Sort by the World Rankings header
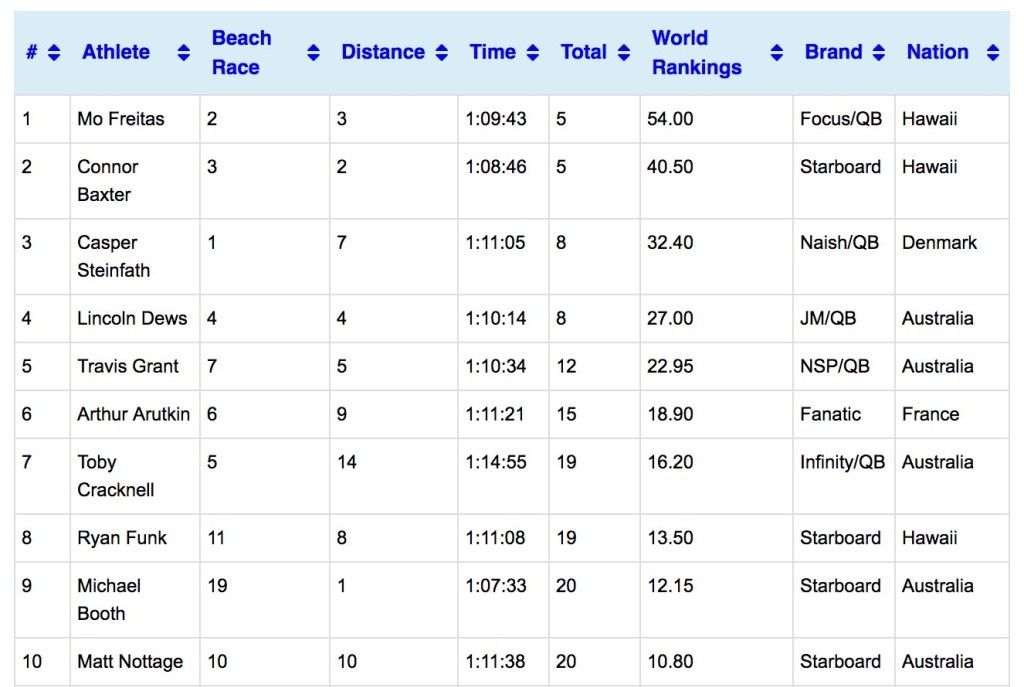Image resolution: width=1024 pixels, height=687 pixels. (697, 53)
